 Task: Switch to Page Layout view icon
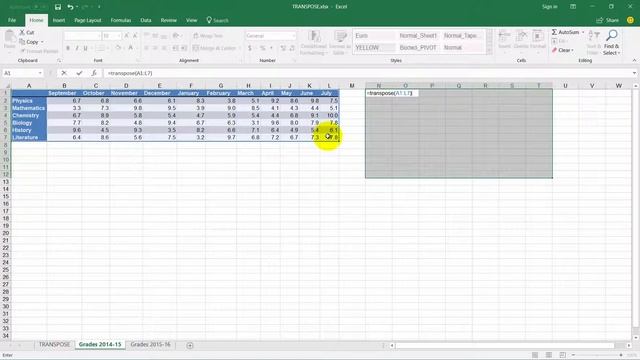(x=549, y=355)
